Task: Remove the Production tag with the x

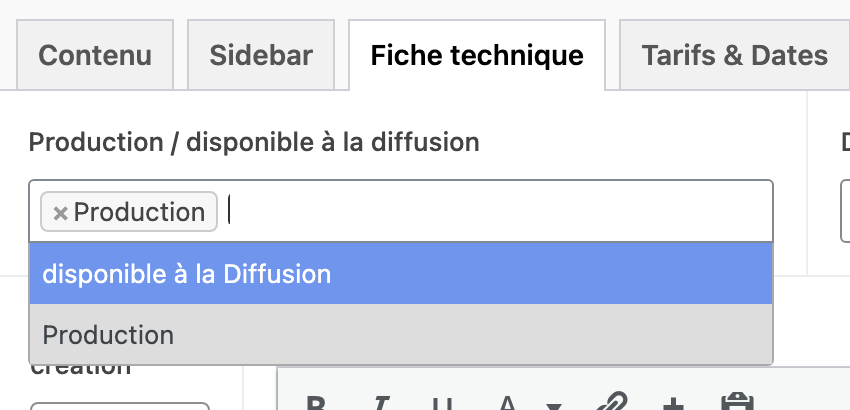Action: (x=60, y=212)
